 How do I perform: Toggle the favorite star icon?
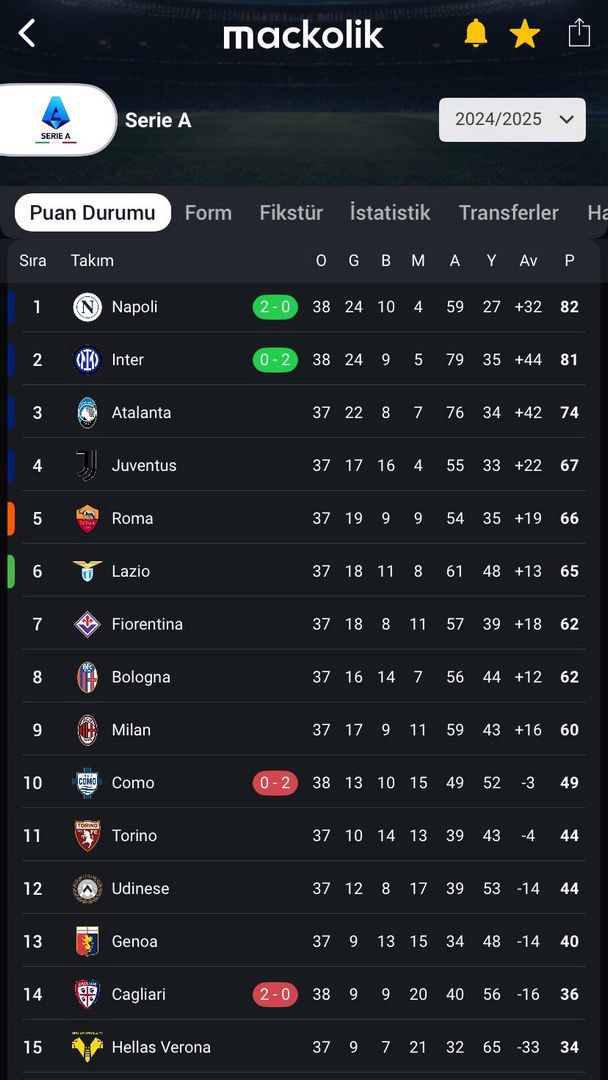(525, 33)
